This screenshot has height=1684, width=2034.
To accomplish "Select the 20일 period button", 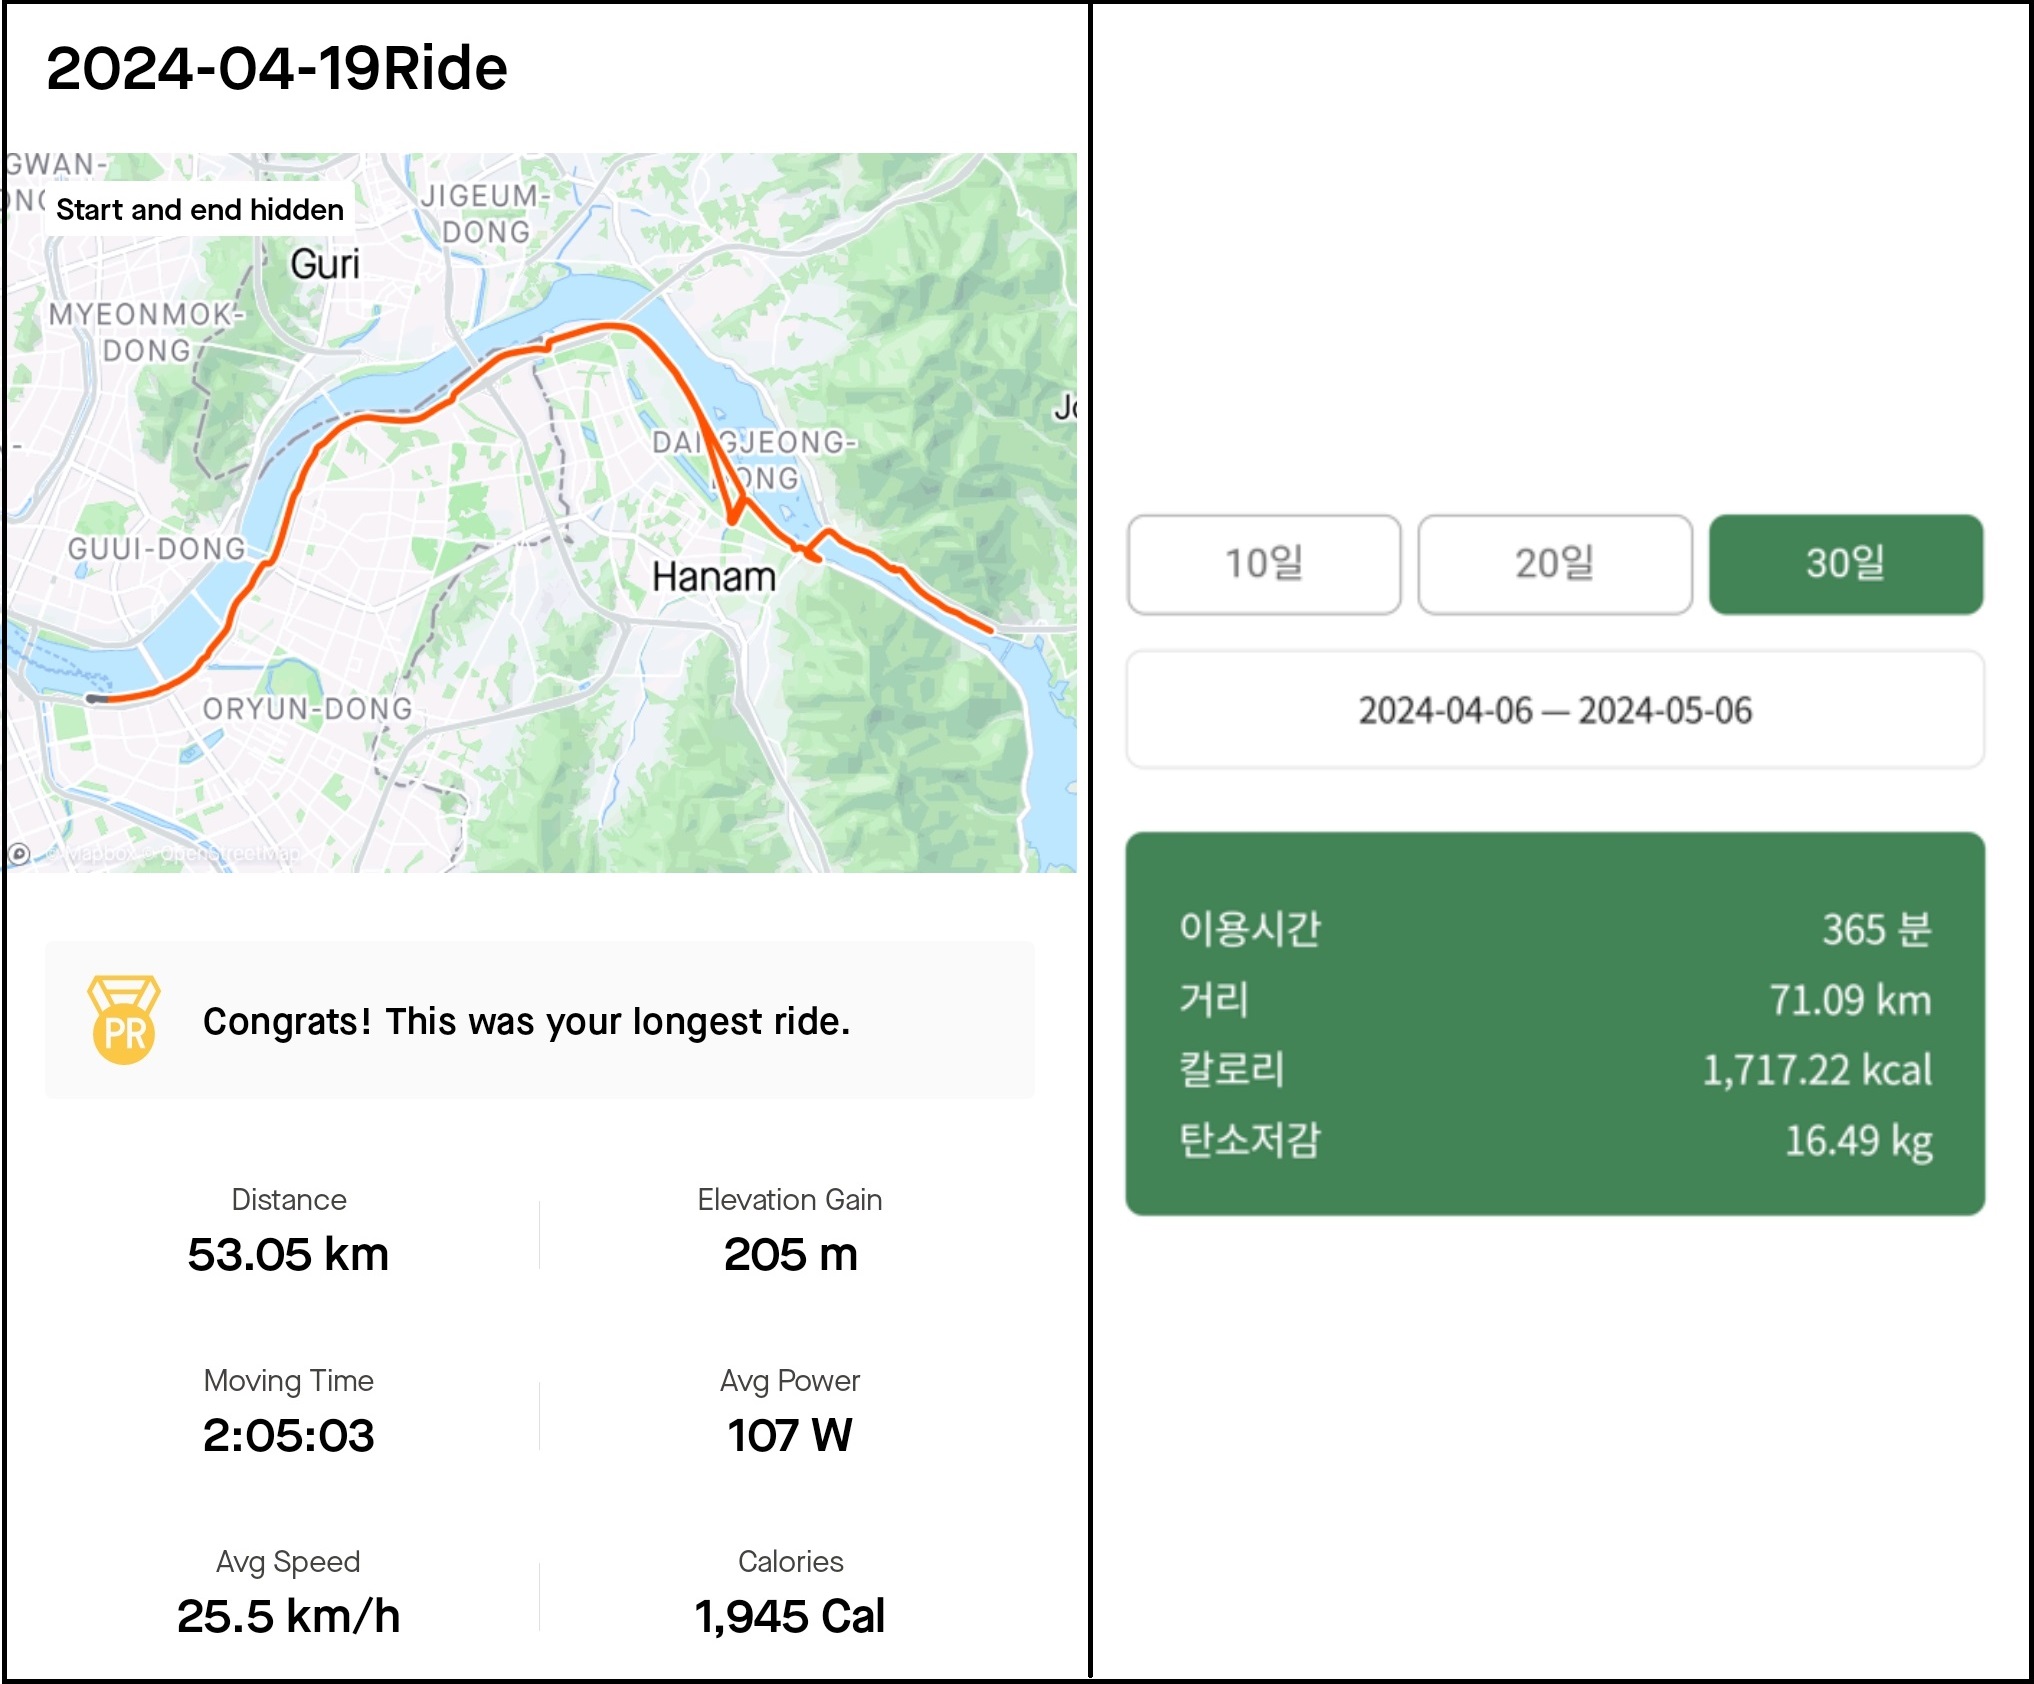I will click(x=1554, y=564).
